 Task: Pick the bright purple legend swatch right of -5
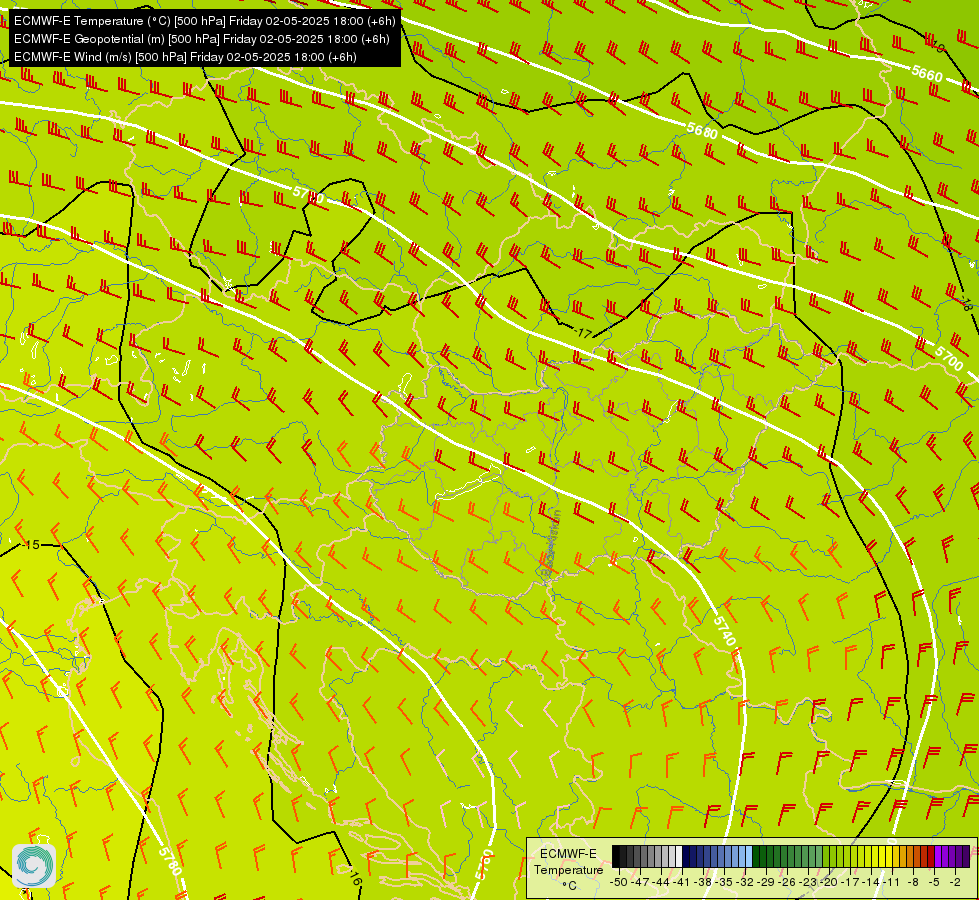click(938, 856)
